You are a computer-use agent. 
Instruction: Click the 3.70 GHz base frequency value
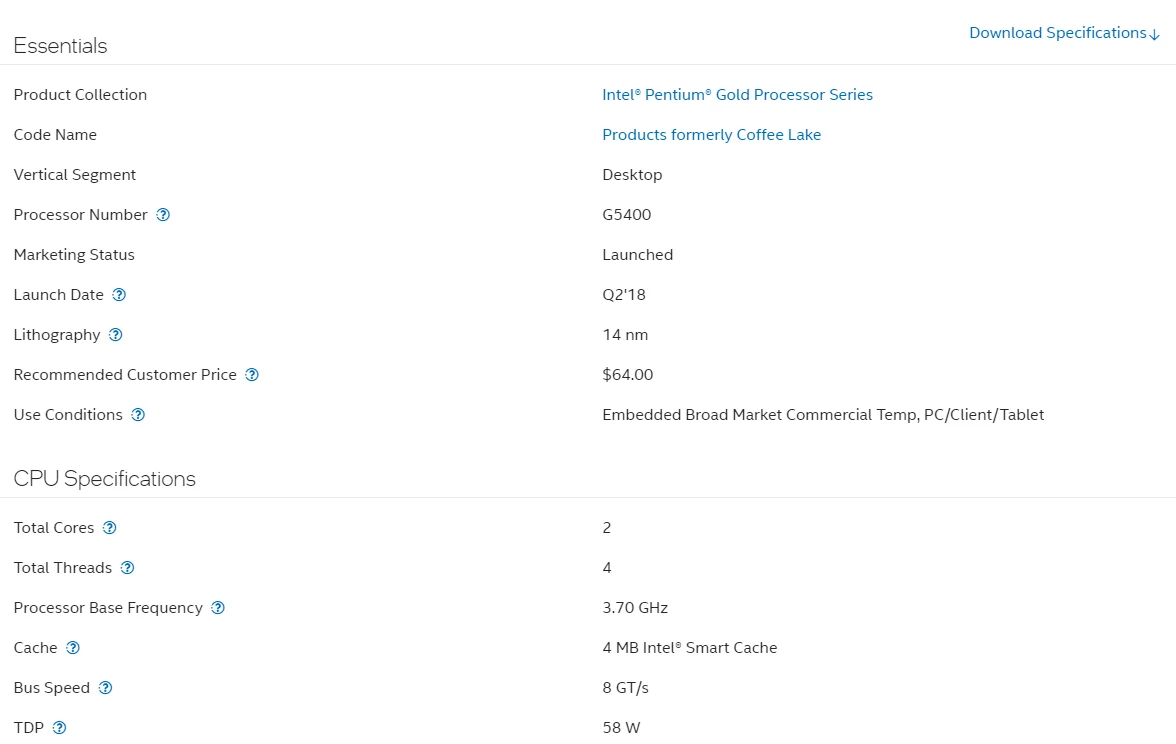(x=635, y=608)
